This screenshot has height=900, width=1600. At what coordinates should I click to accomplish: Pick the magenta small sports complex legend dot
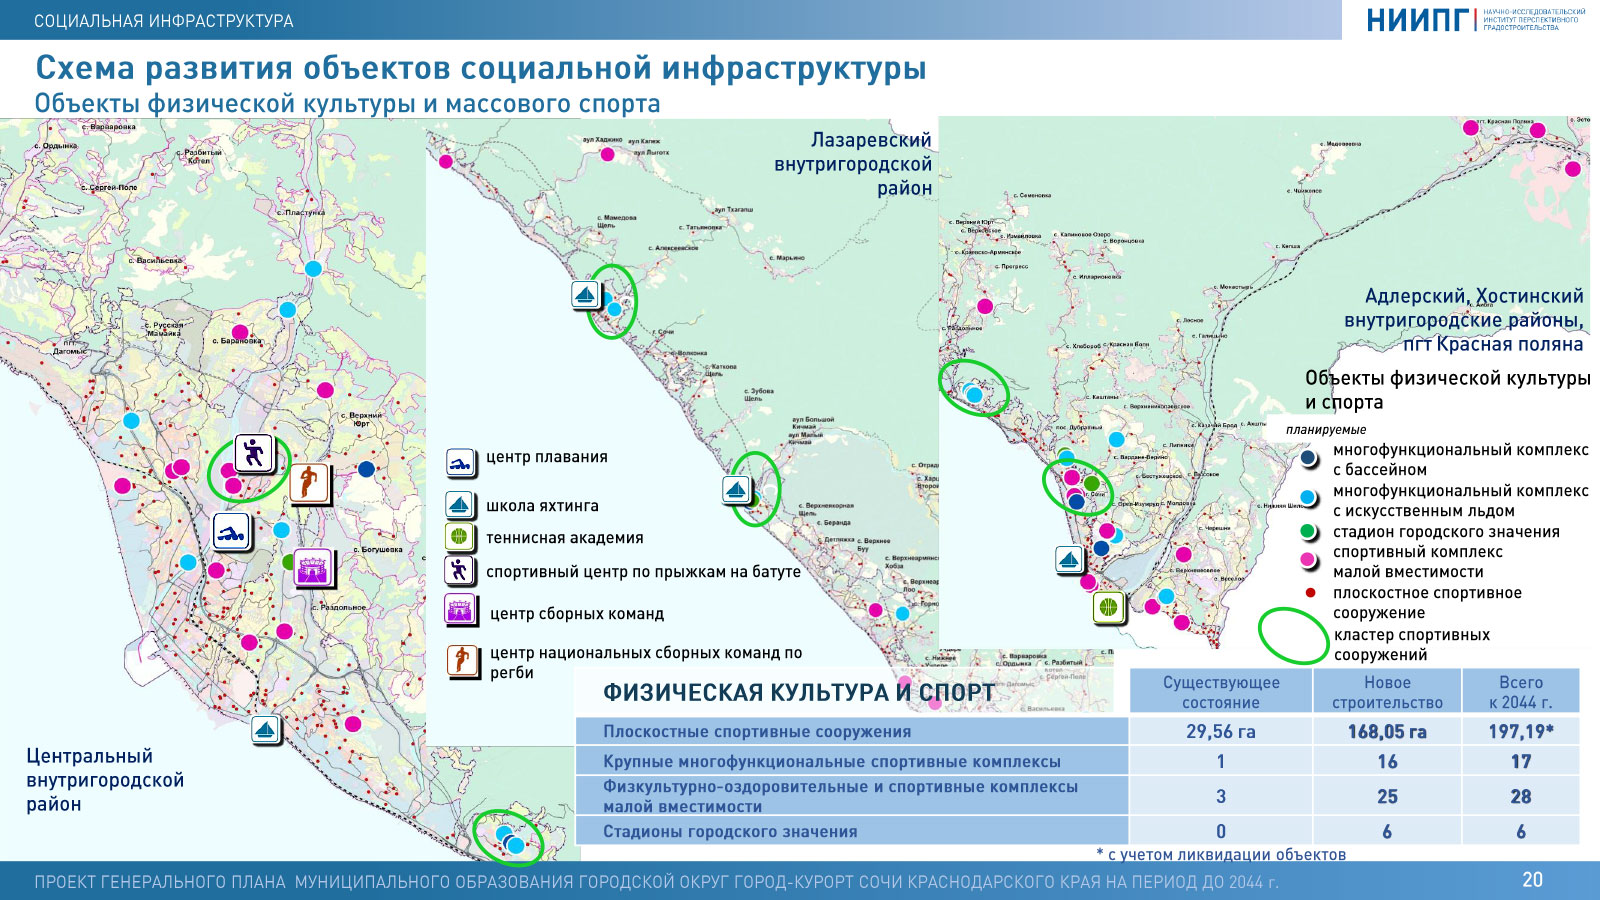[1308, 560]
